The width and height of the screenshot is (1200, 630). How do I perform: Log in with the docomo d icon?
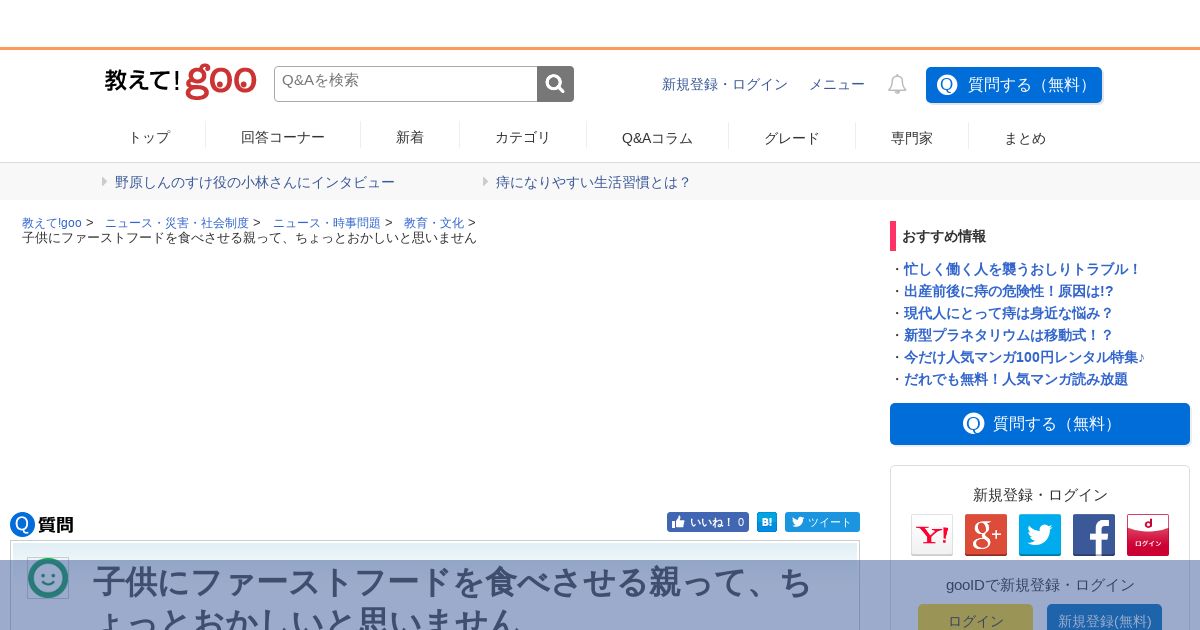click(1148, 535)
